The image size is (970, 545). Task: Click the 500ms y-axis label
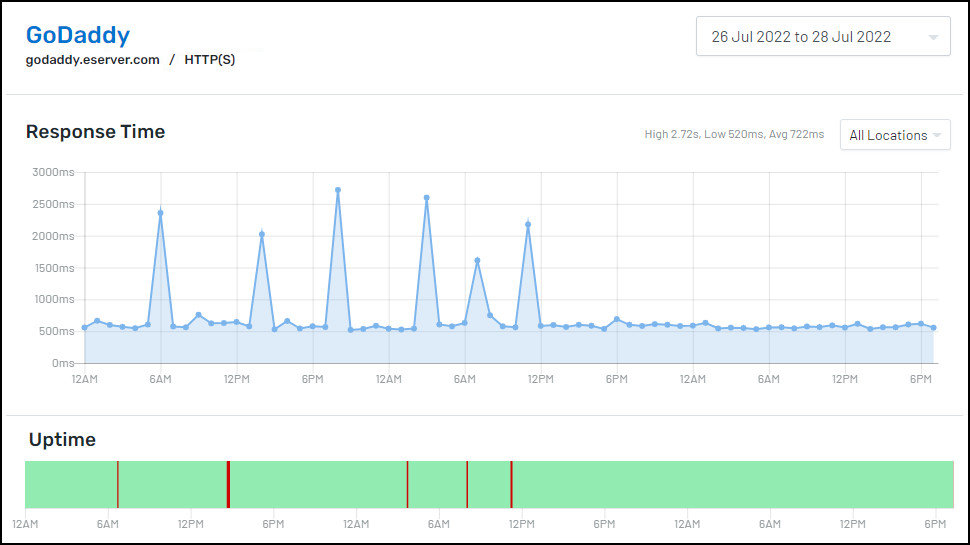[x=56, y=331]
